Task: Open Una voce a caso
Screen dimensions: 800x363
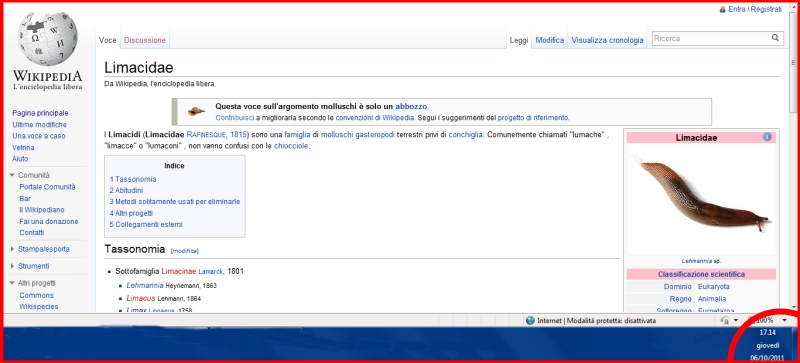Action: coord(39,136)
